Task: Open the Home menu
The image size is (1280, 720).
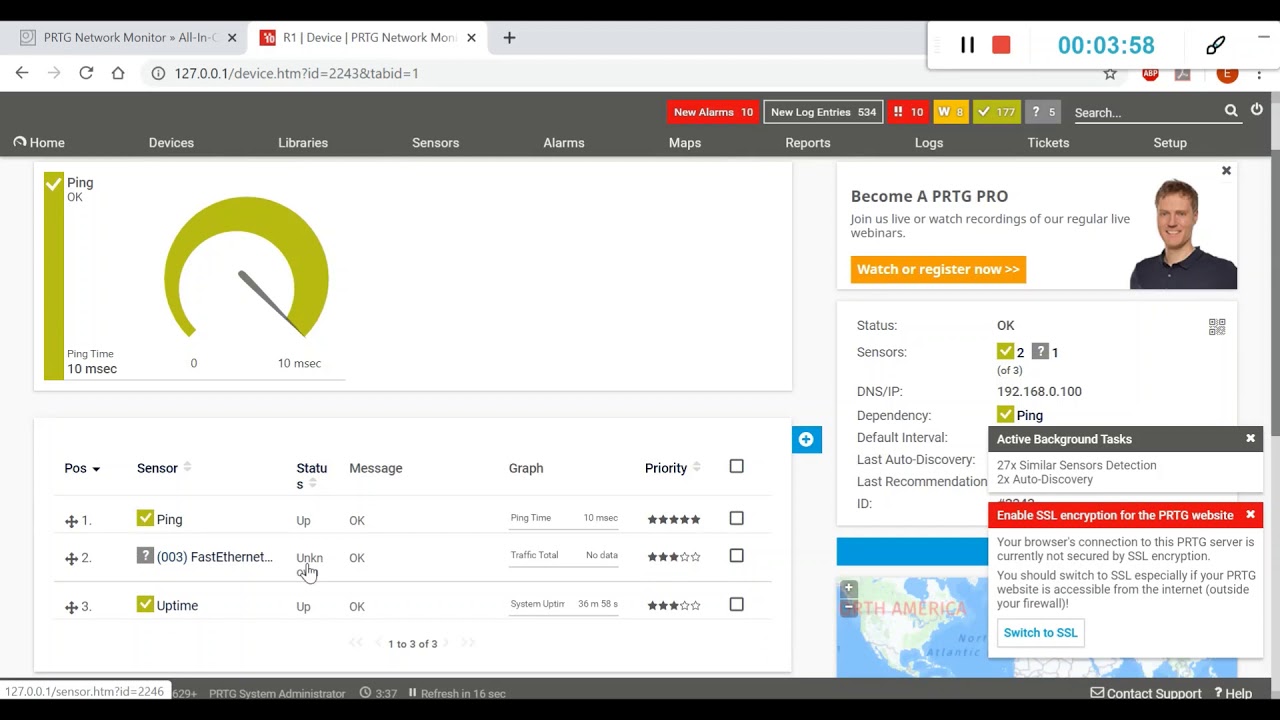Action: 39,143
